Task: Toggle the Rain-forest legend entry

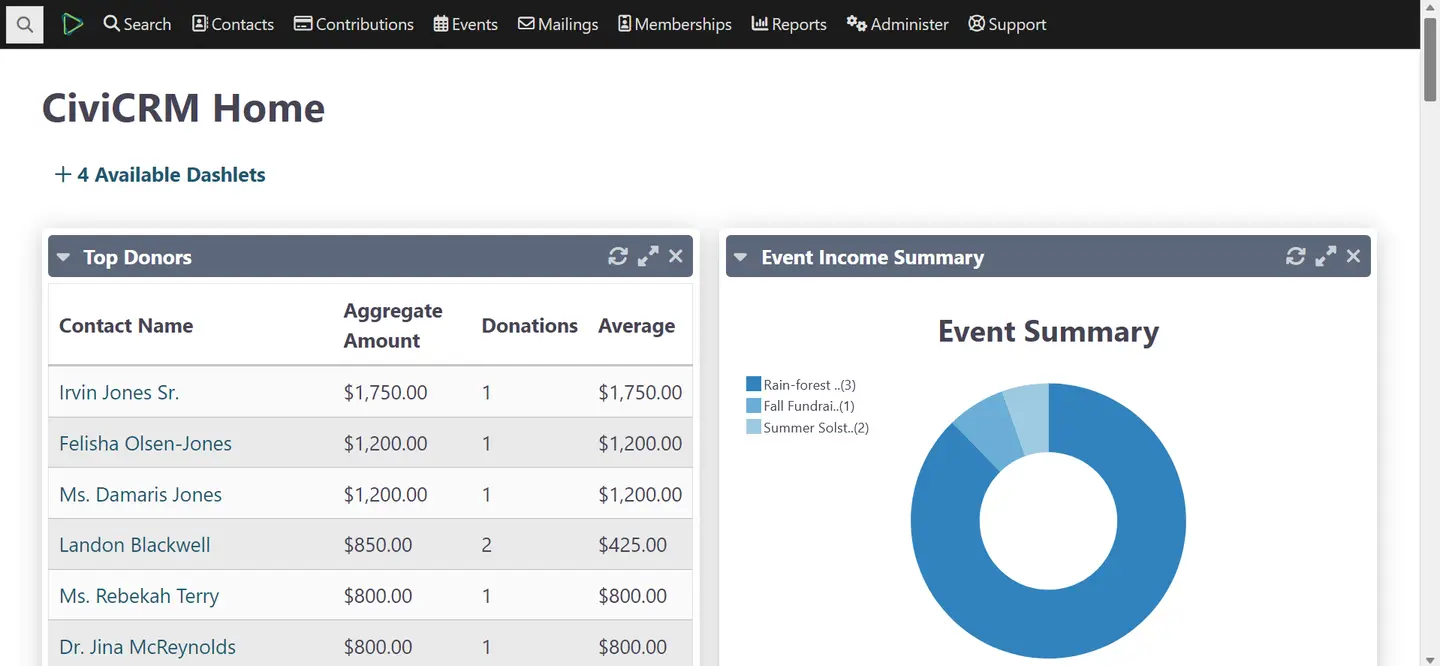Action: click(x=805, y=384)
